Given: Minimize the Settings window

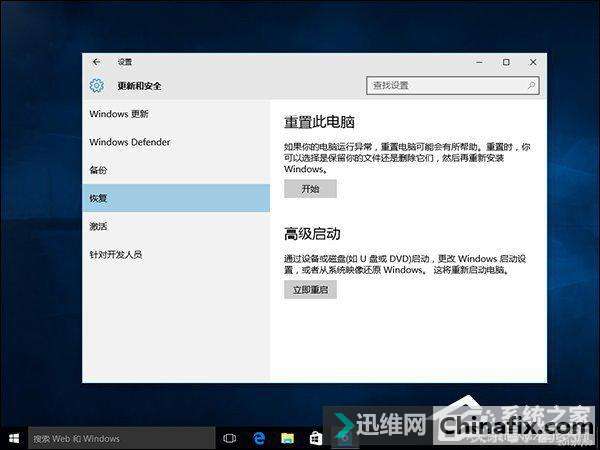Looking at the screenshot, I should [x=479, y=62].
